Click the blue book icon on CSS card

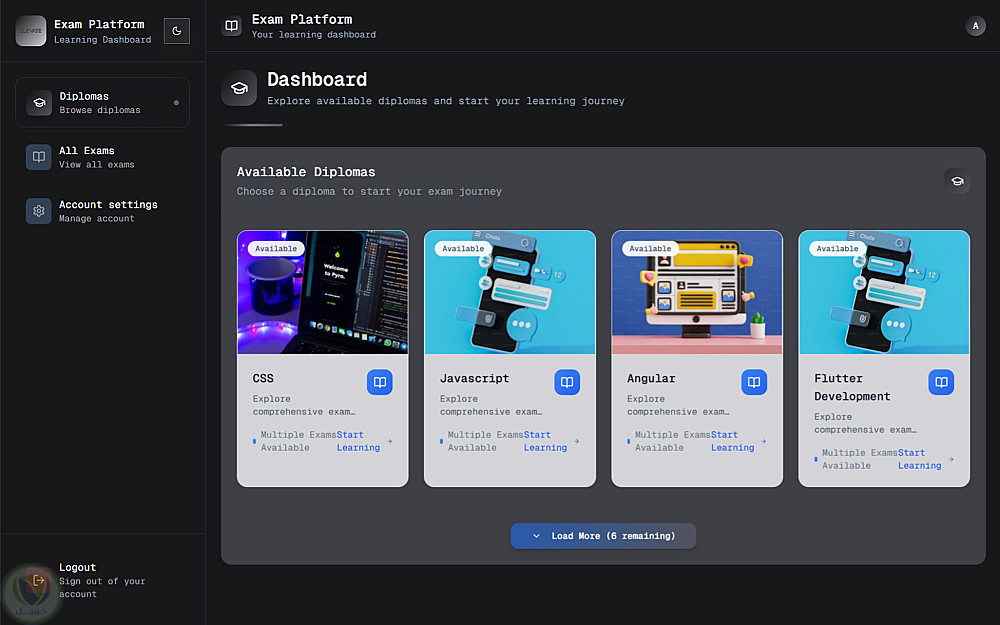(379, 382)
